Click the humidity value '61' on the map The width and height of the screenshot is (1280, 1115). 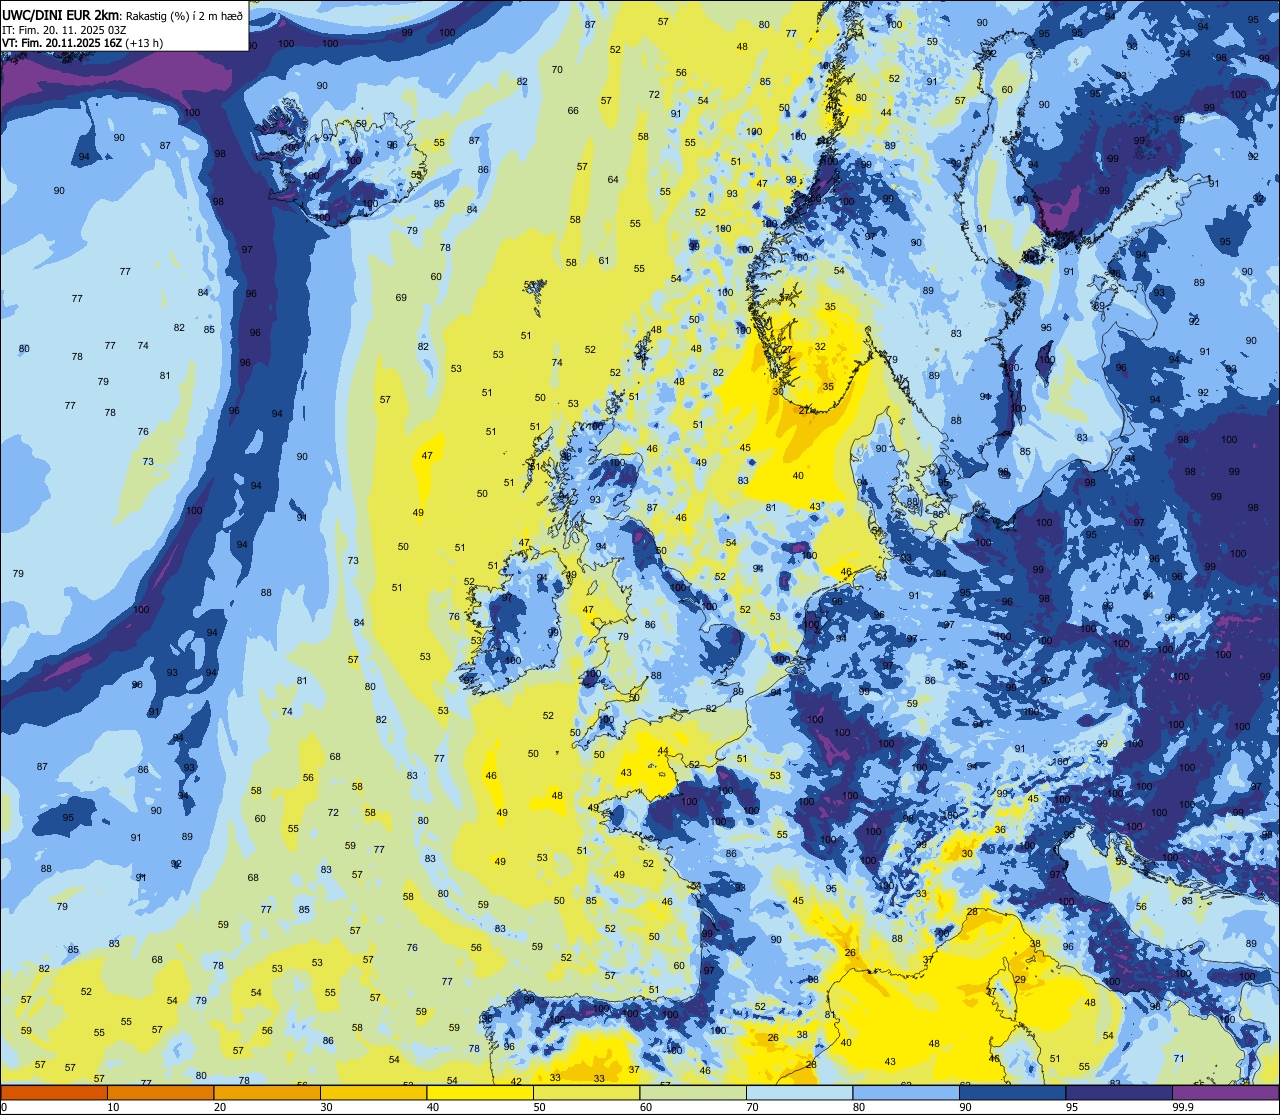(604, 261)
